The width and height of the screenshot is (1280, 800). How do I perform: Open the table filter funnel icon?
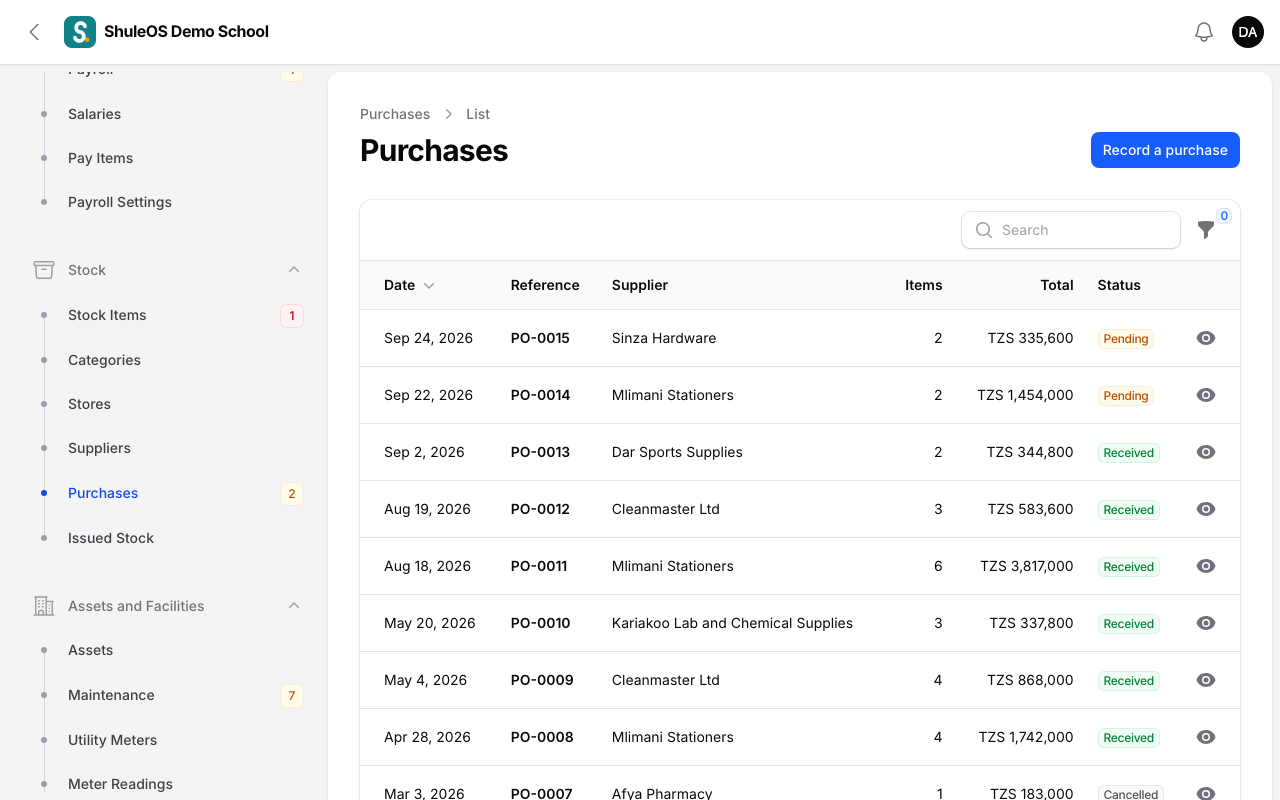point(1206,230)
